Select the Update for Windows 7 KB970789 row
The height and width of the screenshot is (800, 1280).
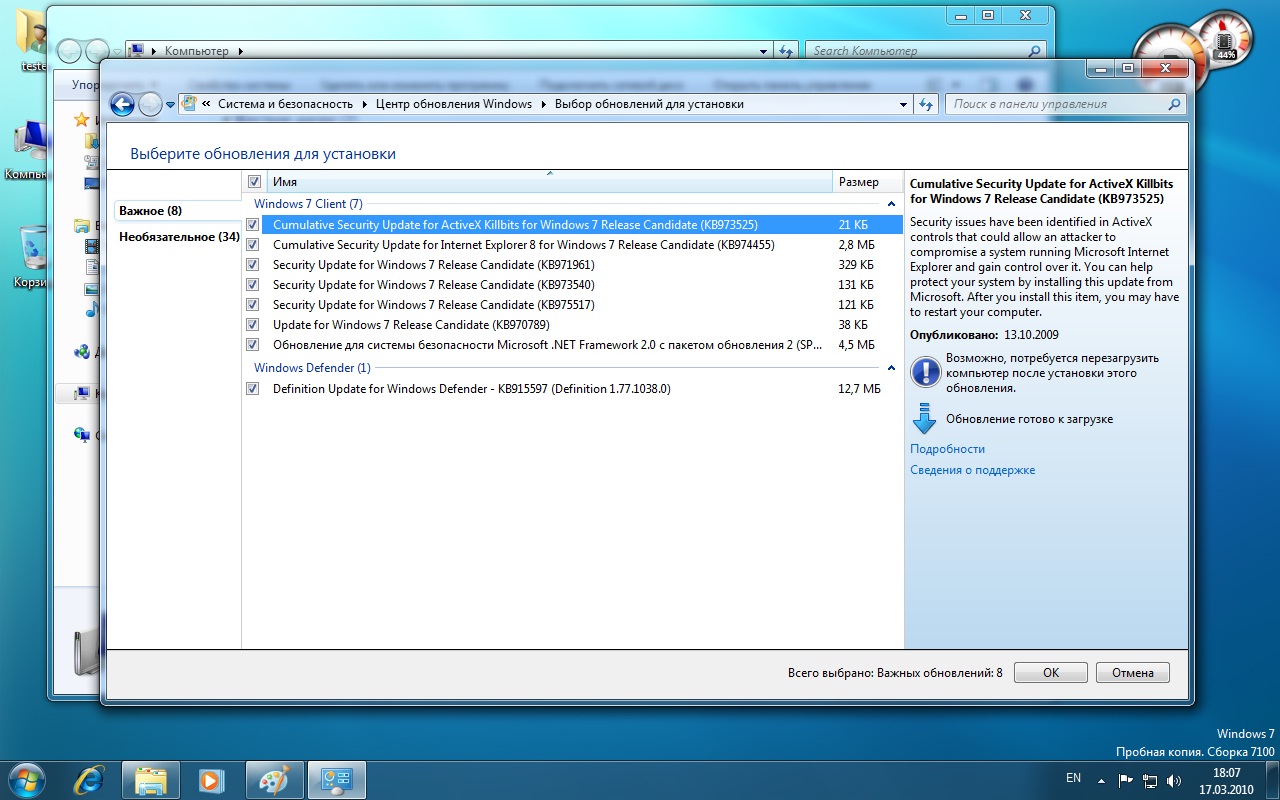click(572, 325)
